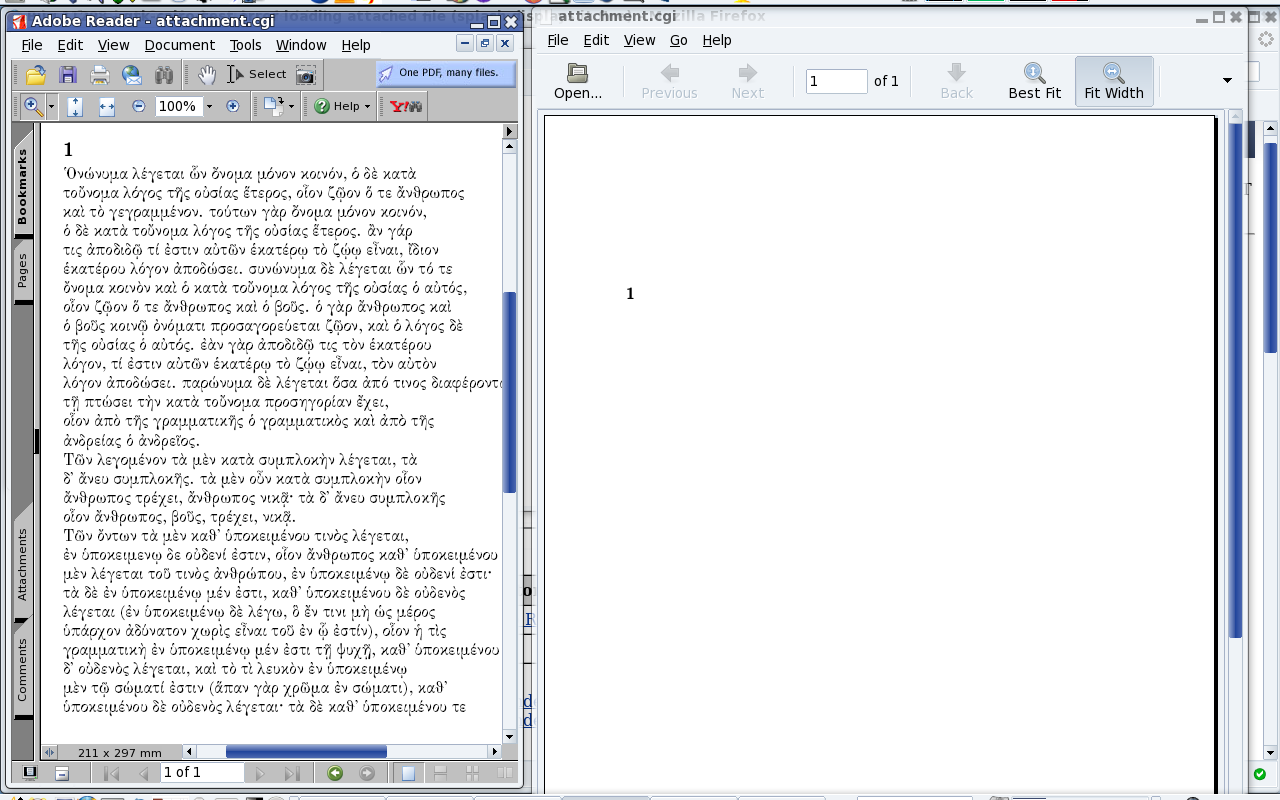Click the horizontal scrollbar thumb in Adobe Reader

pos(306,752)
